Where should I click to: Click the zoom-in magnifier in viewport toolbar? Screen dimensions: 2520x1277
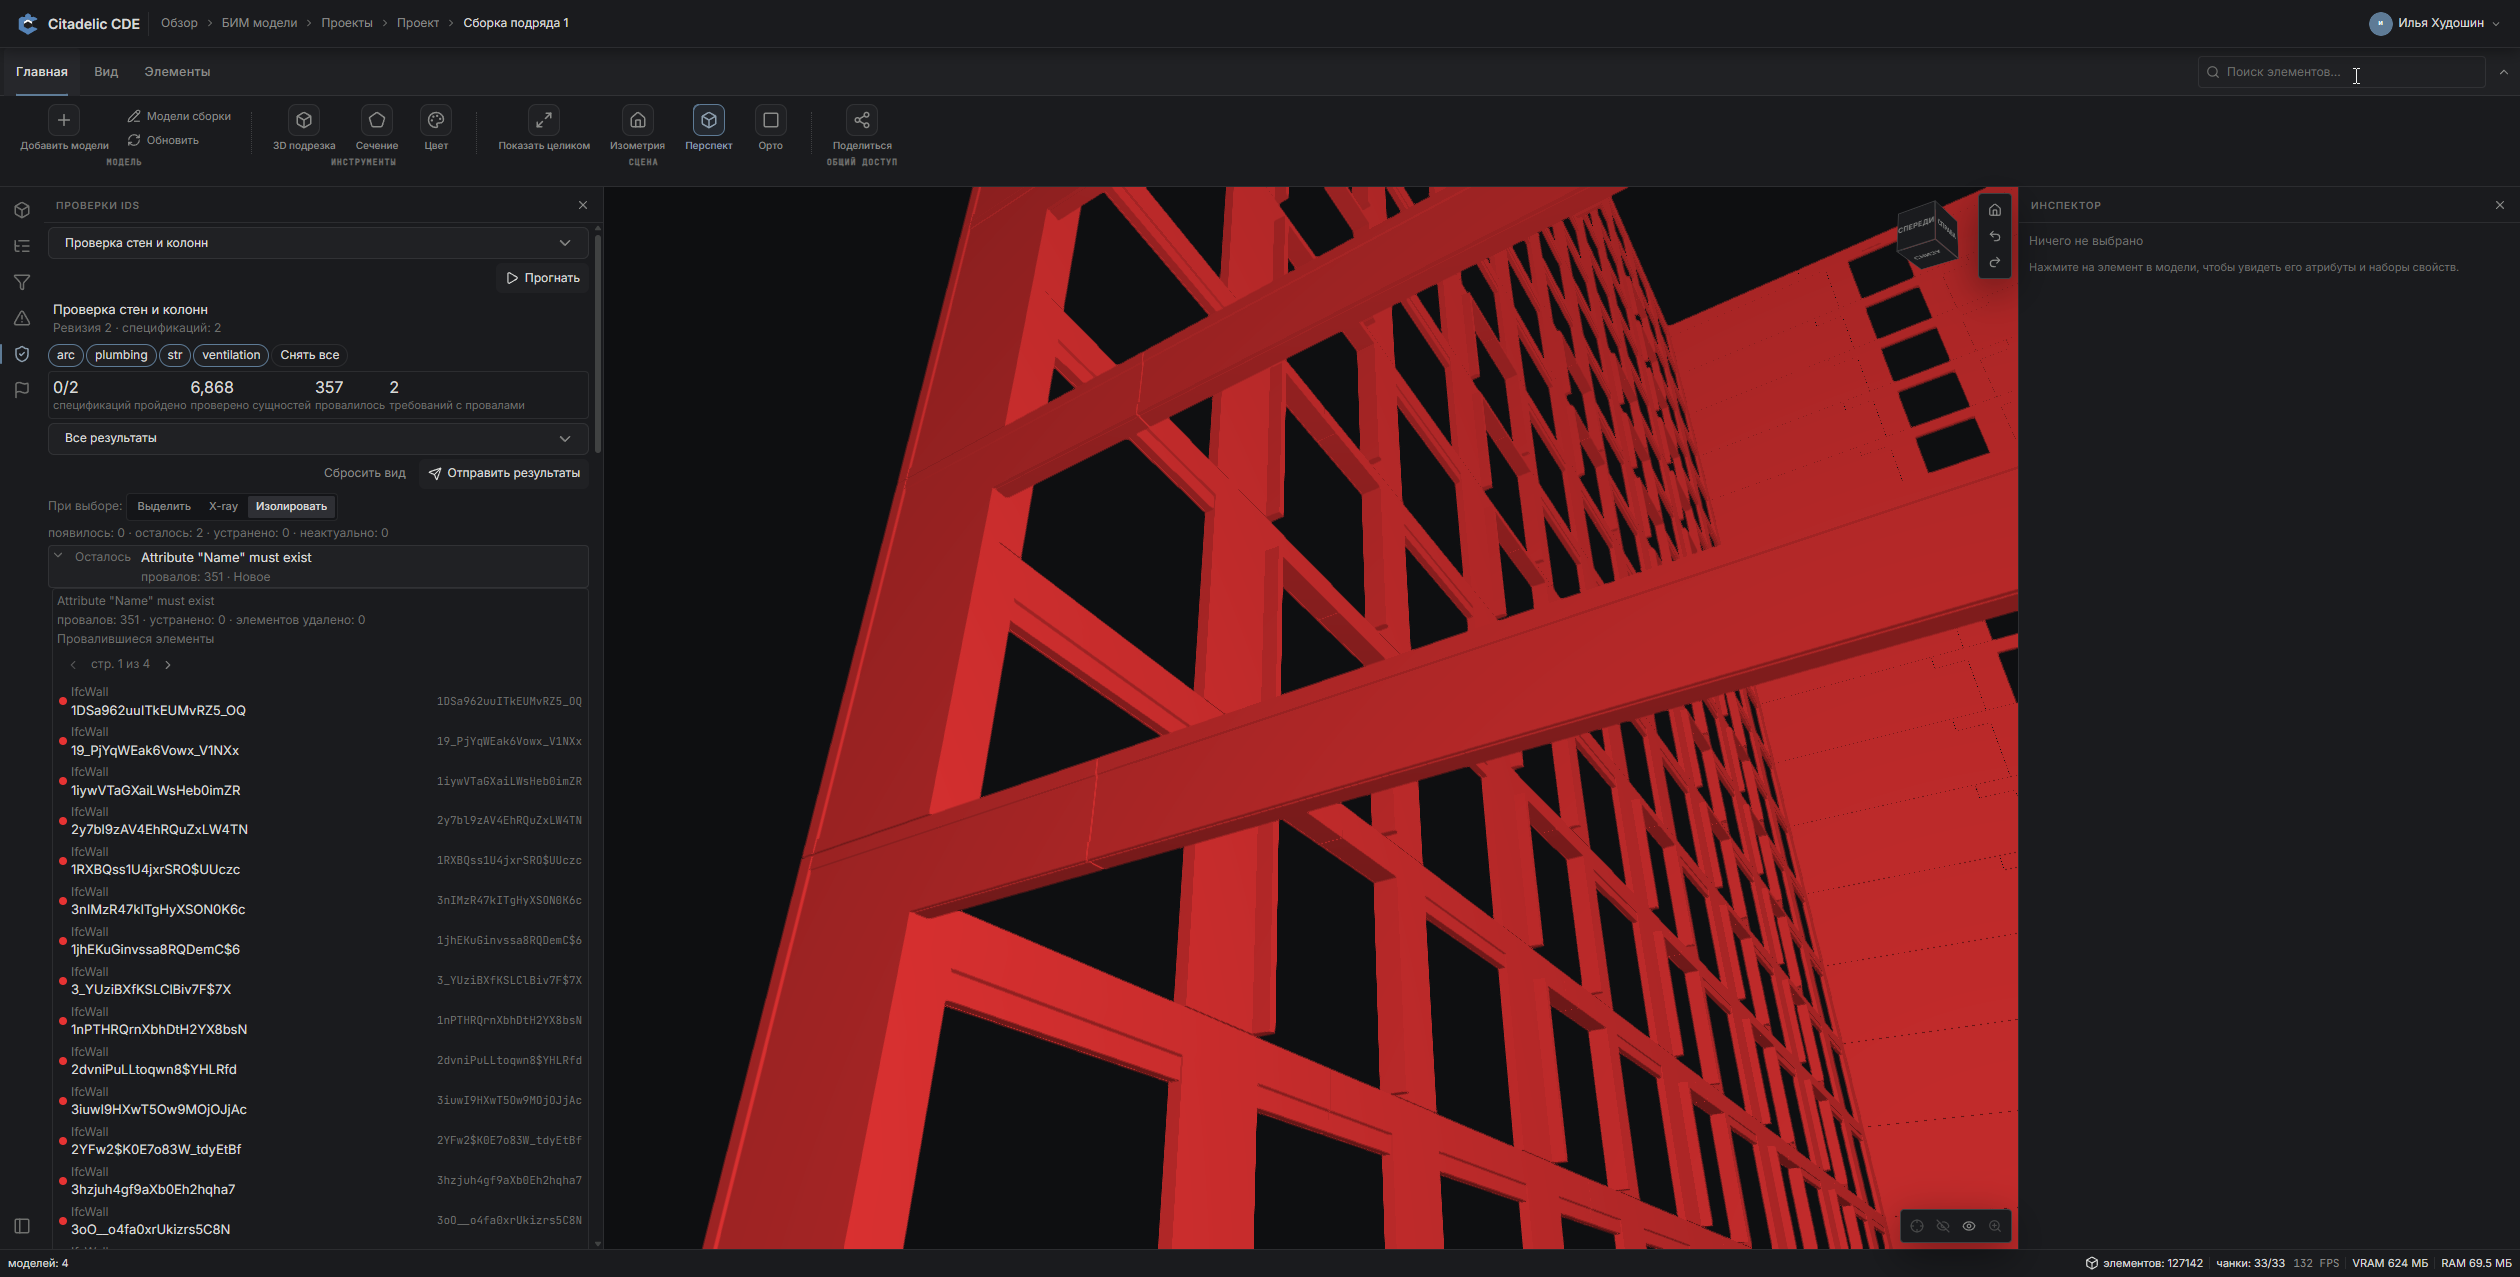pos(1995,1226)
